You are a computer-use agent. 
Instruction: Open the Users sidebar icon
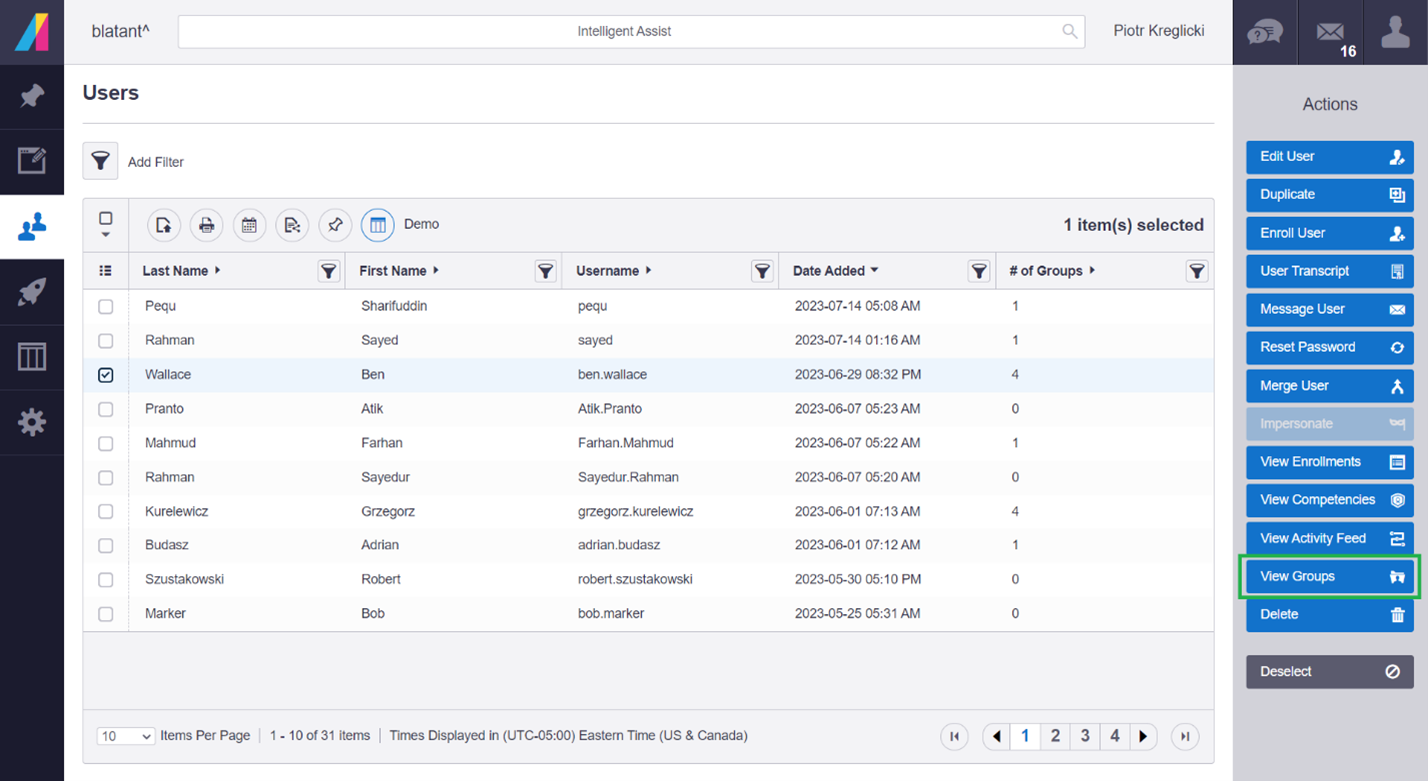tap(32, 227)
